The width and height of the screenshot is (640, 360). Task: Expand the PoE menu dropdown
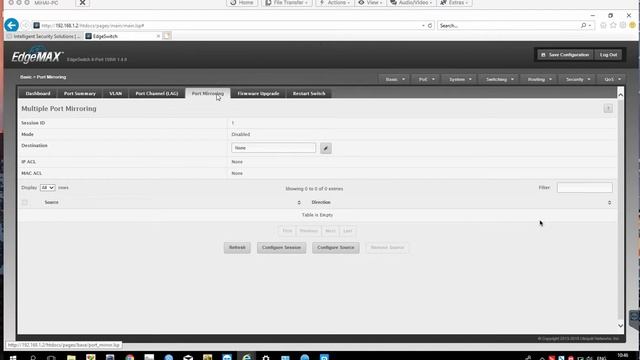tap(426, 79)
